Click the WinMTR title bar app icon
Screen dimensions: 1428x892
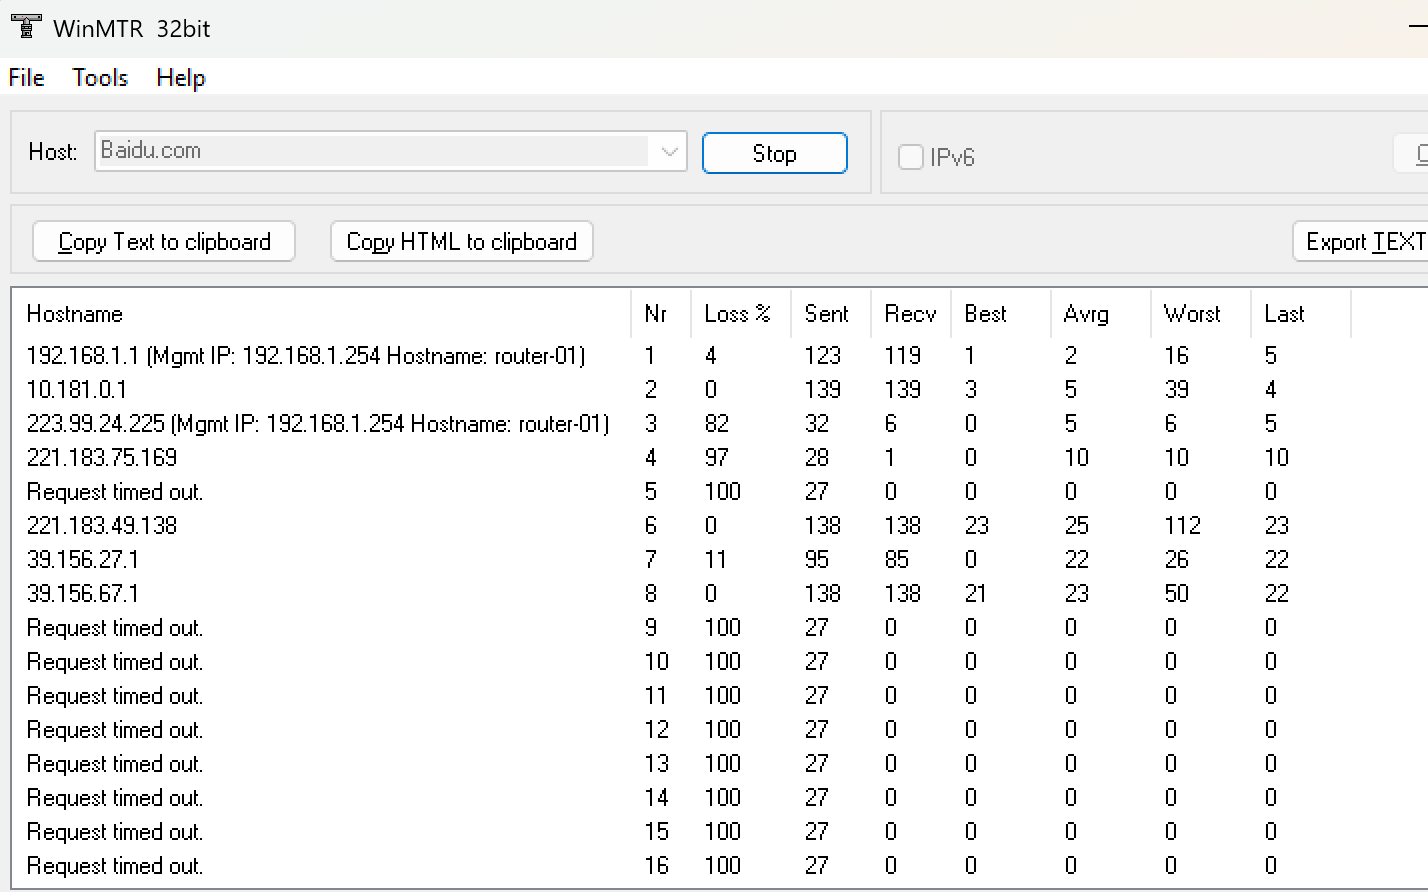26,27
